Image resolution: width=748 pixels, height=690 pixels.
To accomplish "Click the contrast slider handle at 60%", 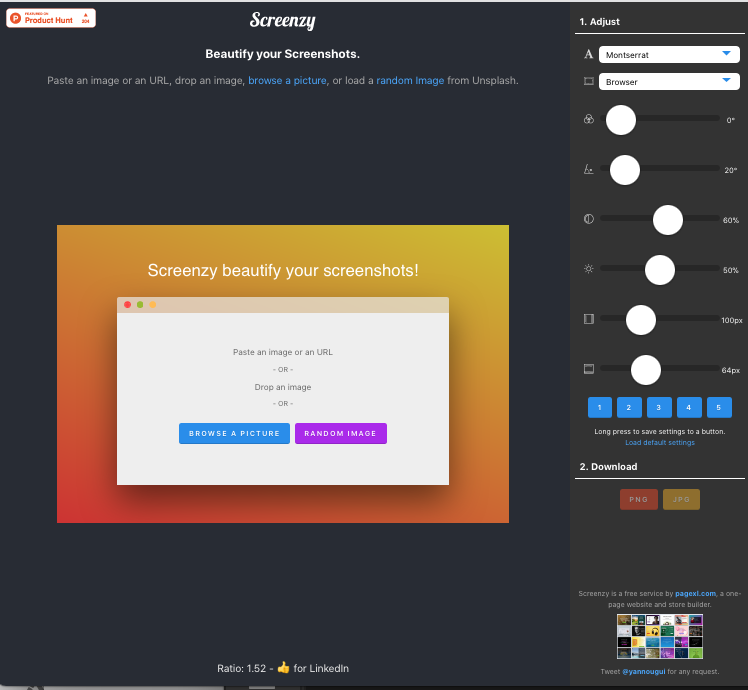I will coord(668,220).
